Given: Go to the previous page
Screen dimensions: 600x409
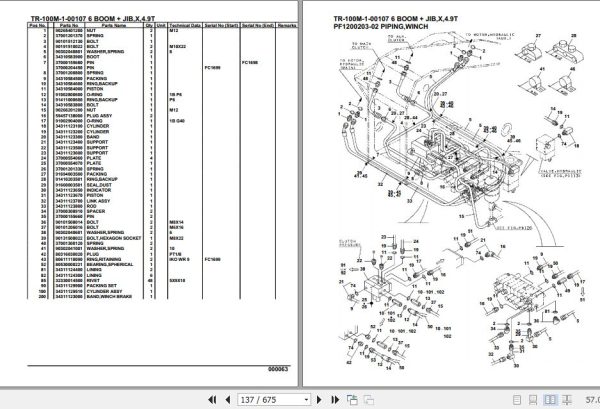Looking at the screenshot, I should coord(228,400).
